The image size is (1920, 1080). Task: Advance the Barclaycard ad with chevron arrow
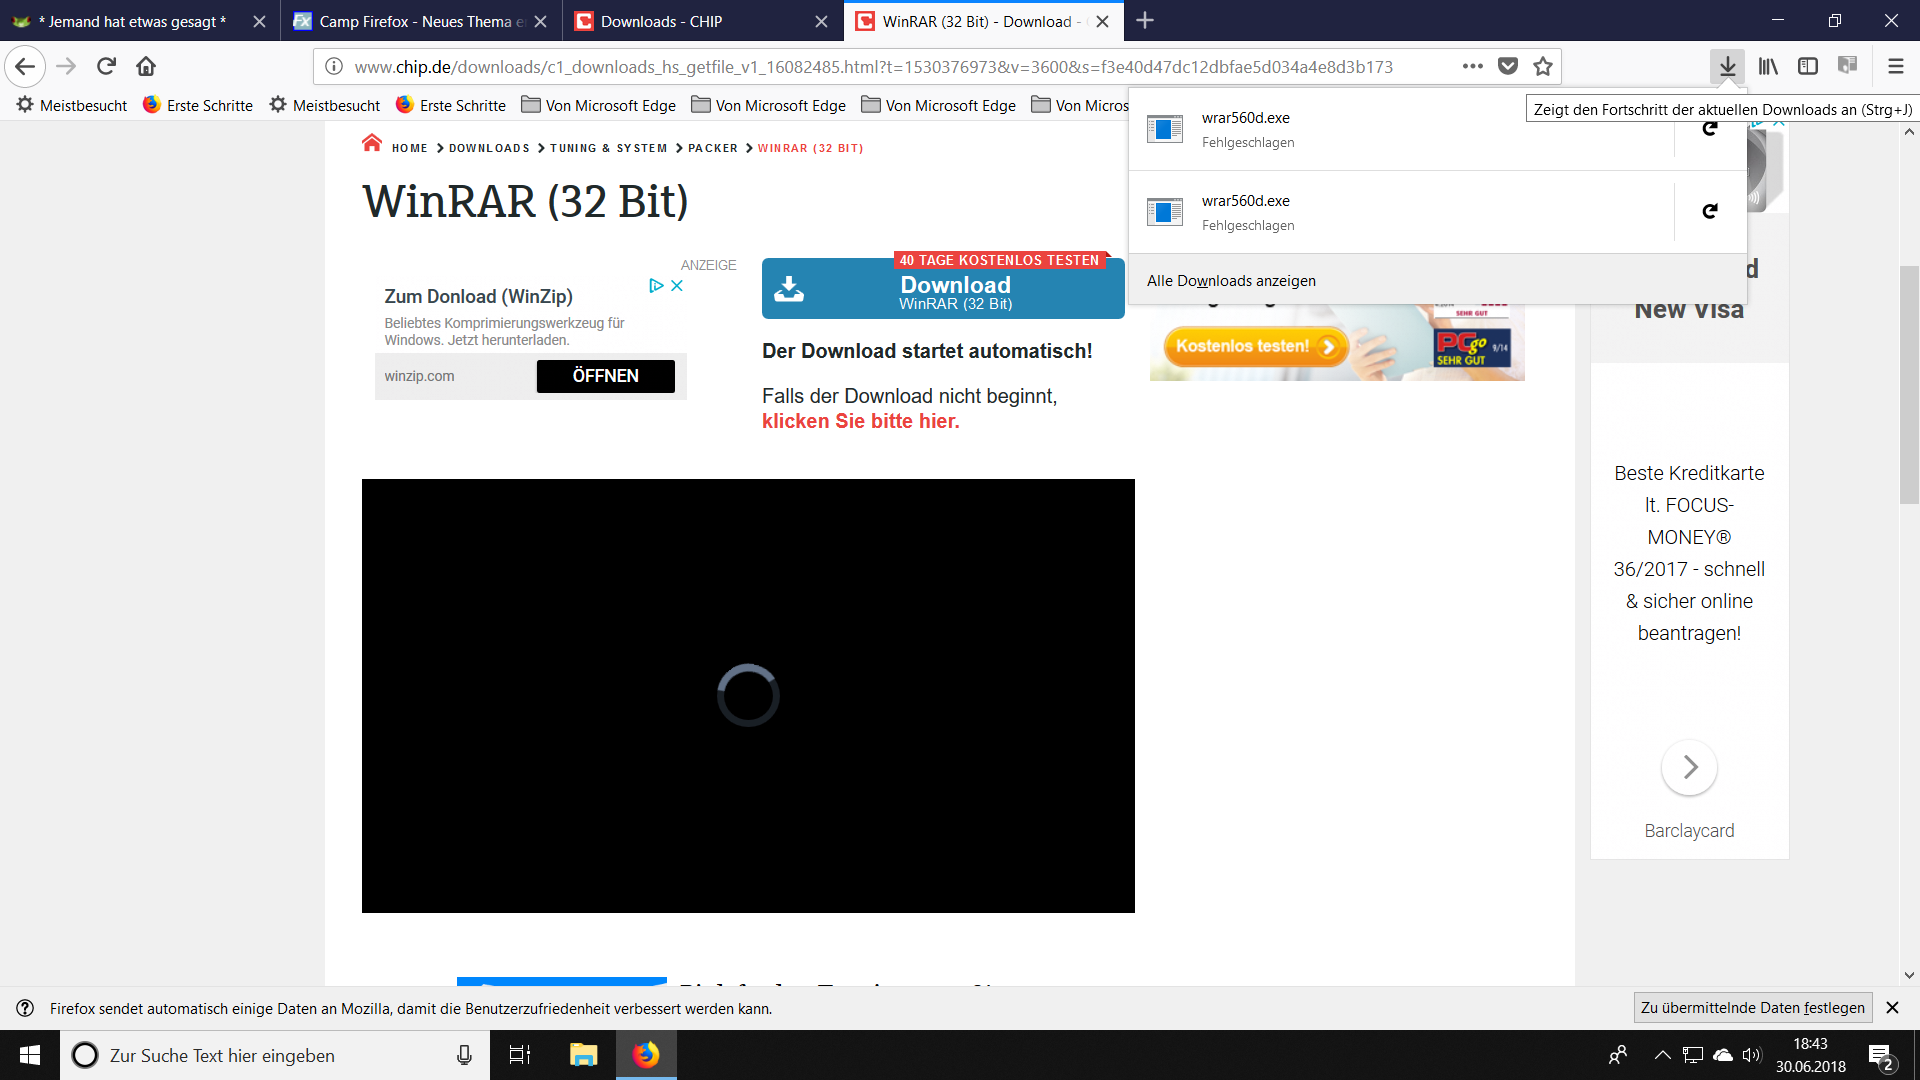[x=1689, y=767]
